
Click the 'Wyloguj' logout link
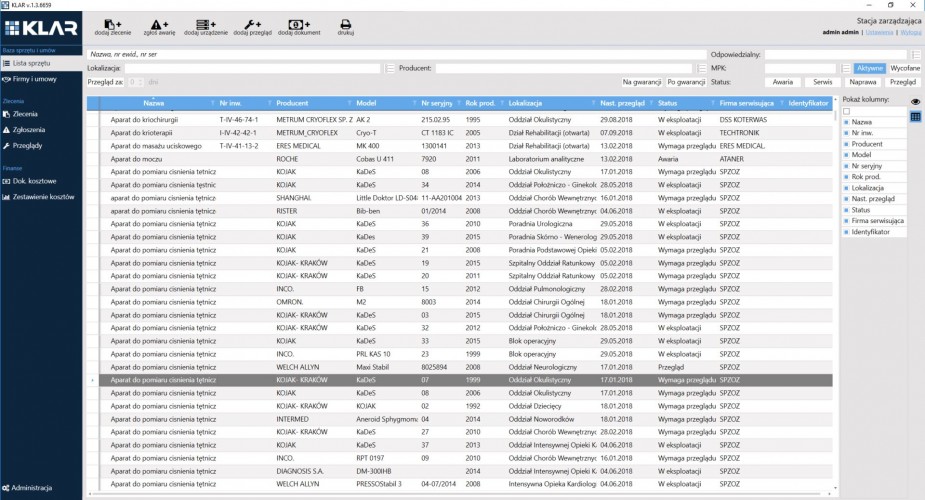[911, 33]
